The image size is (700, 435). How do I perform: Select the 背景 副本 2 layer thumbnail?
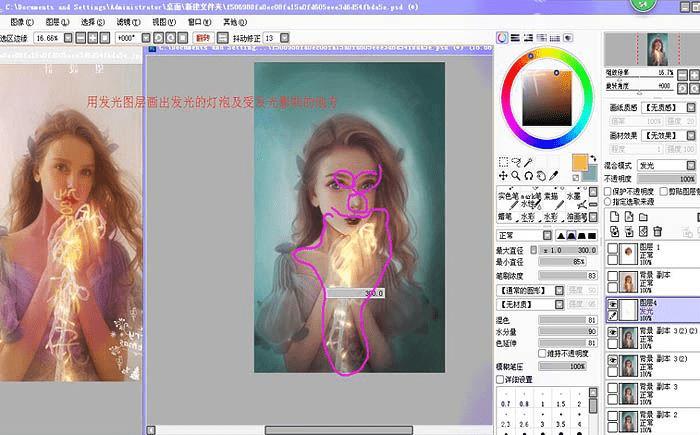click(x=629, y=421)
